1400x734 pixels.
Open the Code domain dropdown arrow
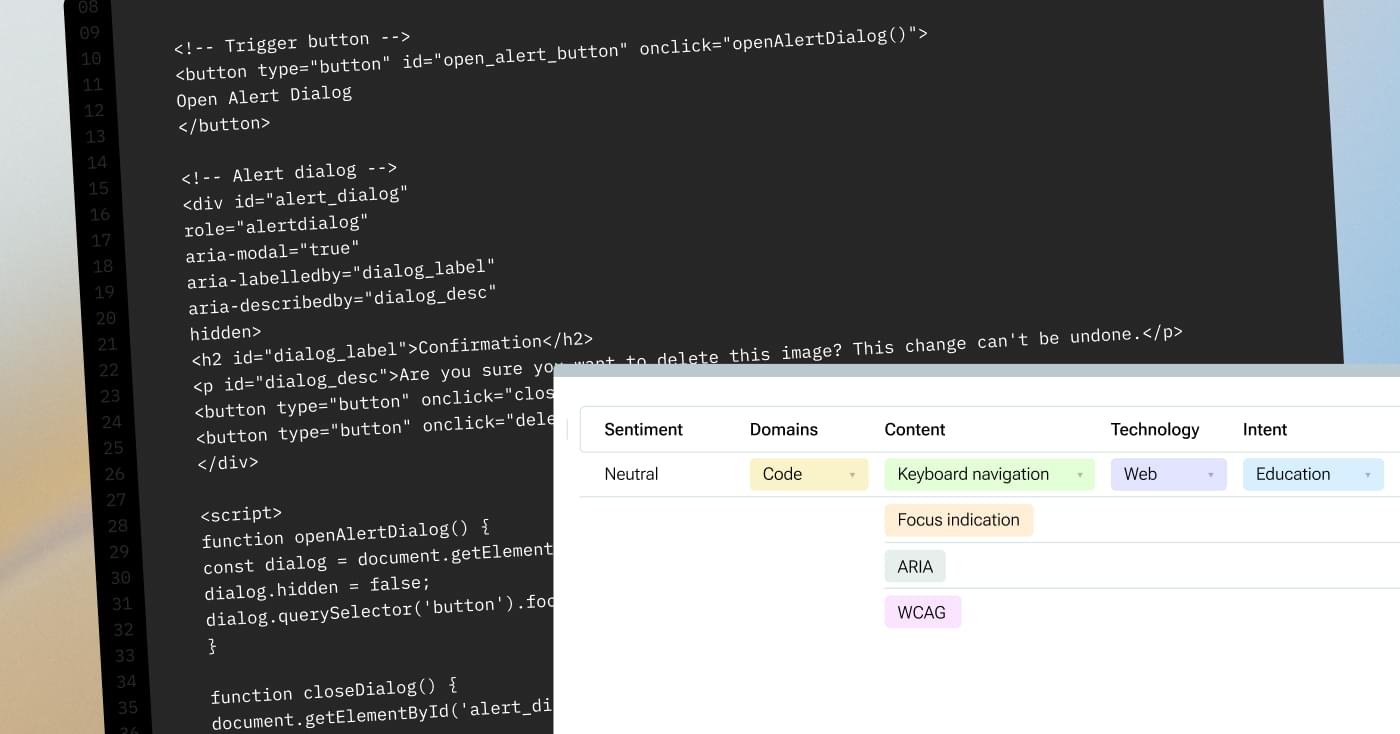[x=852, y=475]
